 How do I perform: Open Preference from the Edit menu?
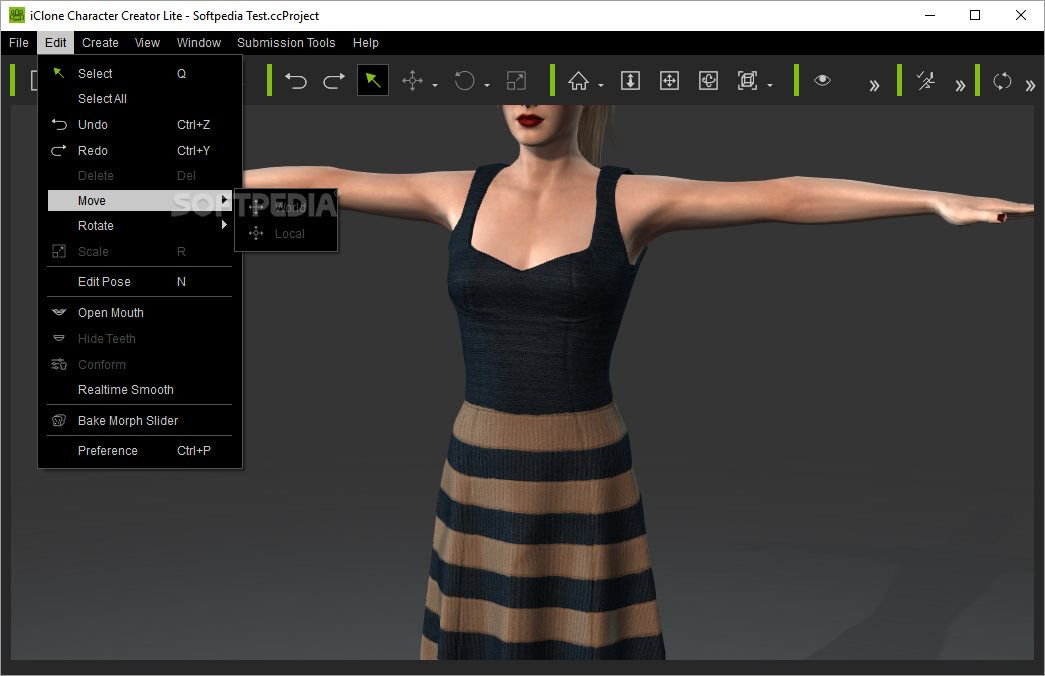[x=140, y=451]
